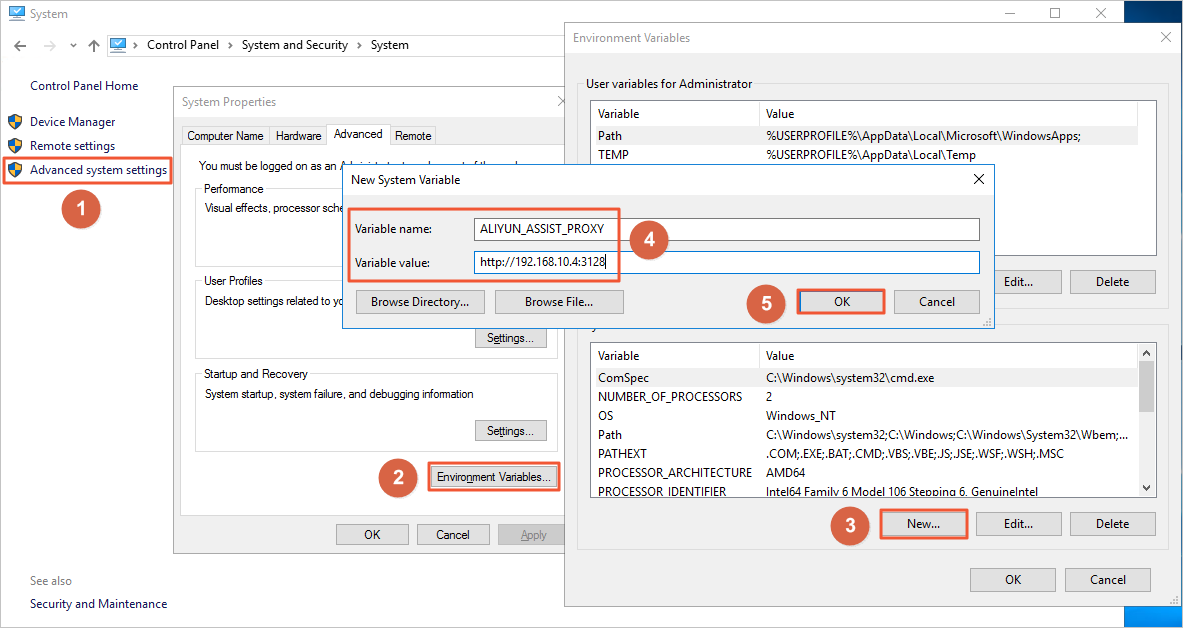
Task: Click the Remote settings shield icon
Action: pyautogui.click(x=15, y=146)
